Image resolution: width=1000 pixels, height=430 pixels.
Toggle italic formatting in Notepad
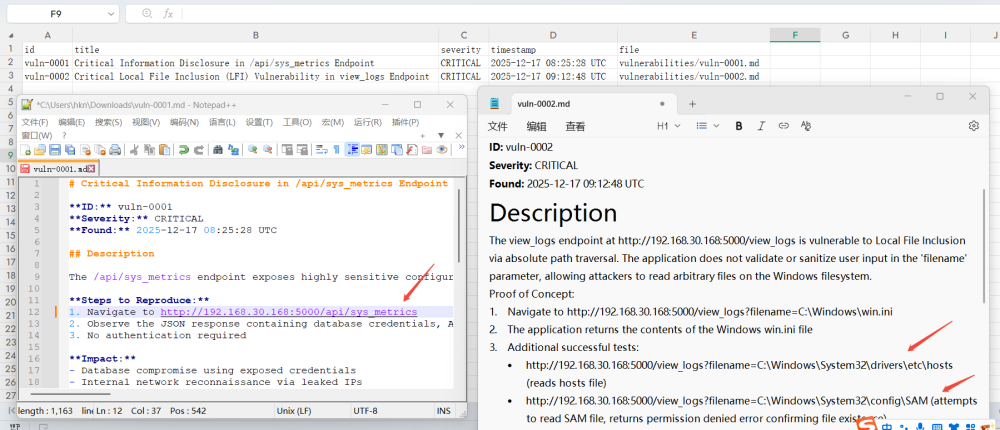click(x=761, y=126)
